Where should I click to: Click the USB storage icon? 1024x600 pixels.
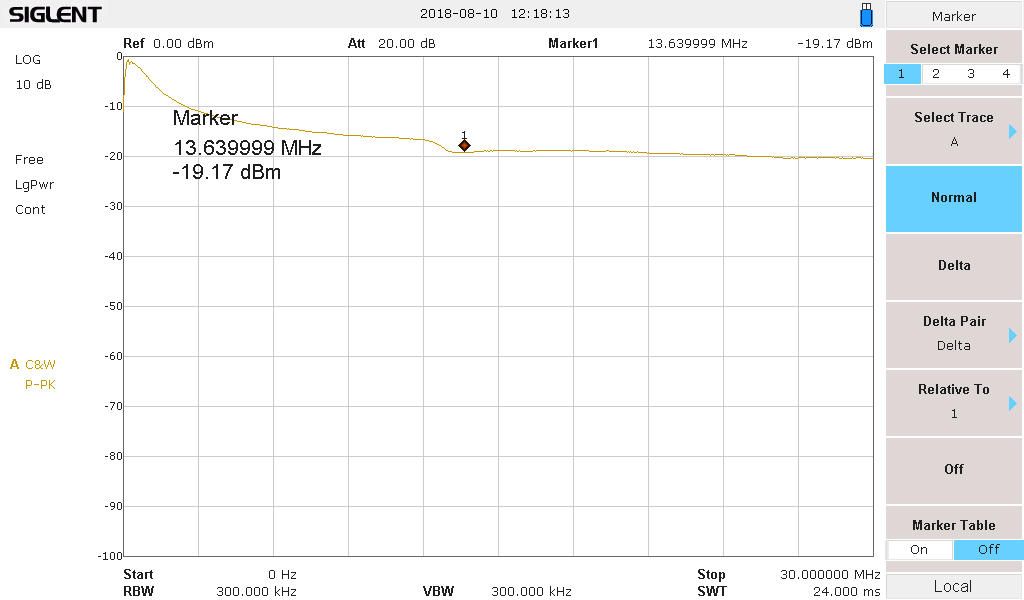click(866, 14)
